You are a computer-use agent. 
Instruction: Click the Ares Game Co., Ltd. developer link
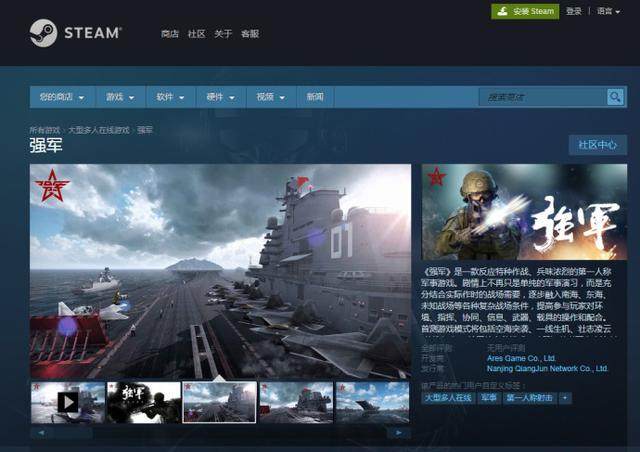521,358
